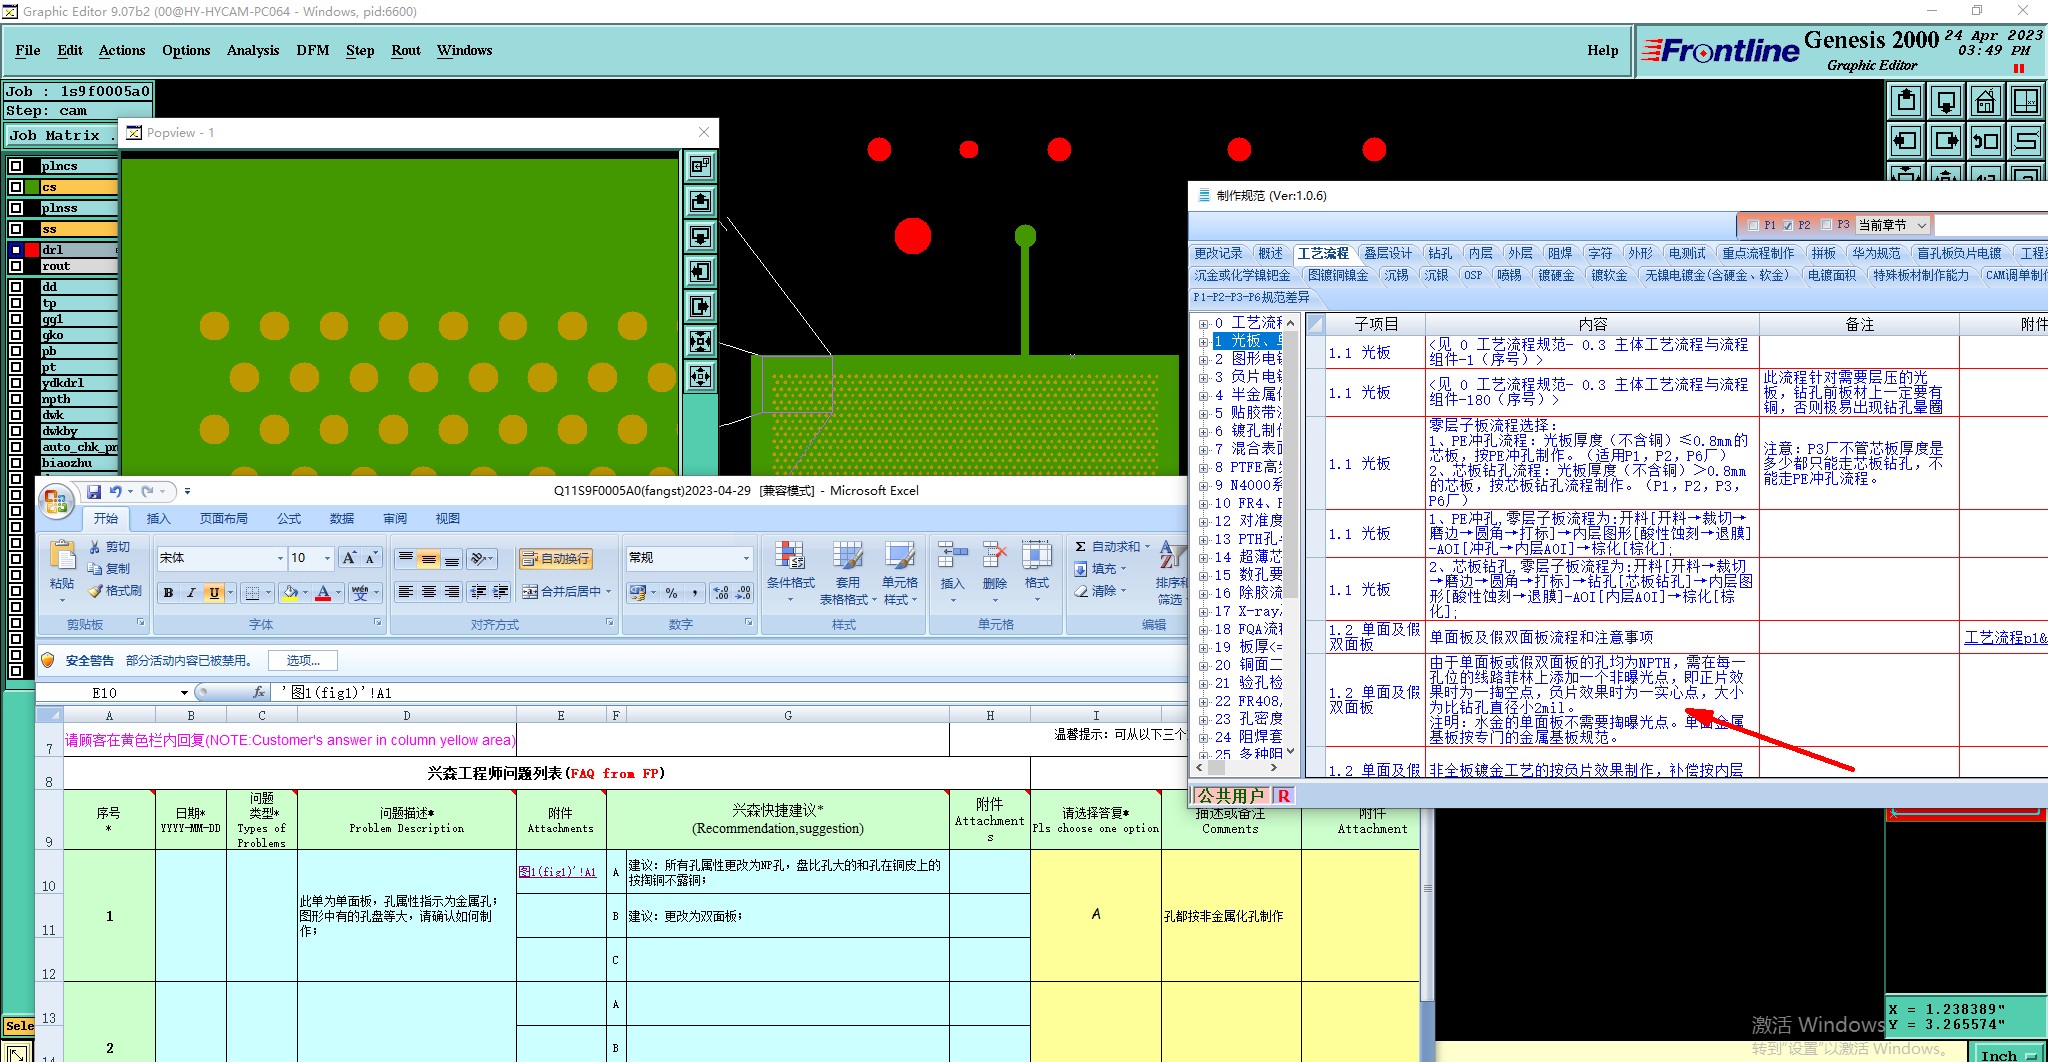Click the Job Matrix button
The width and height of the screenshot is (2048, 1062).
[60, 135]
